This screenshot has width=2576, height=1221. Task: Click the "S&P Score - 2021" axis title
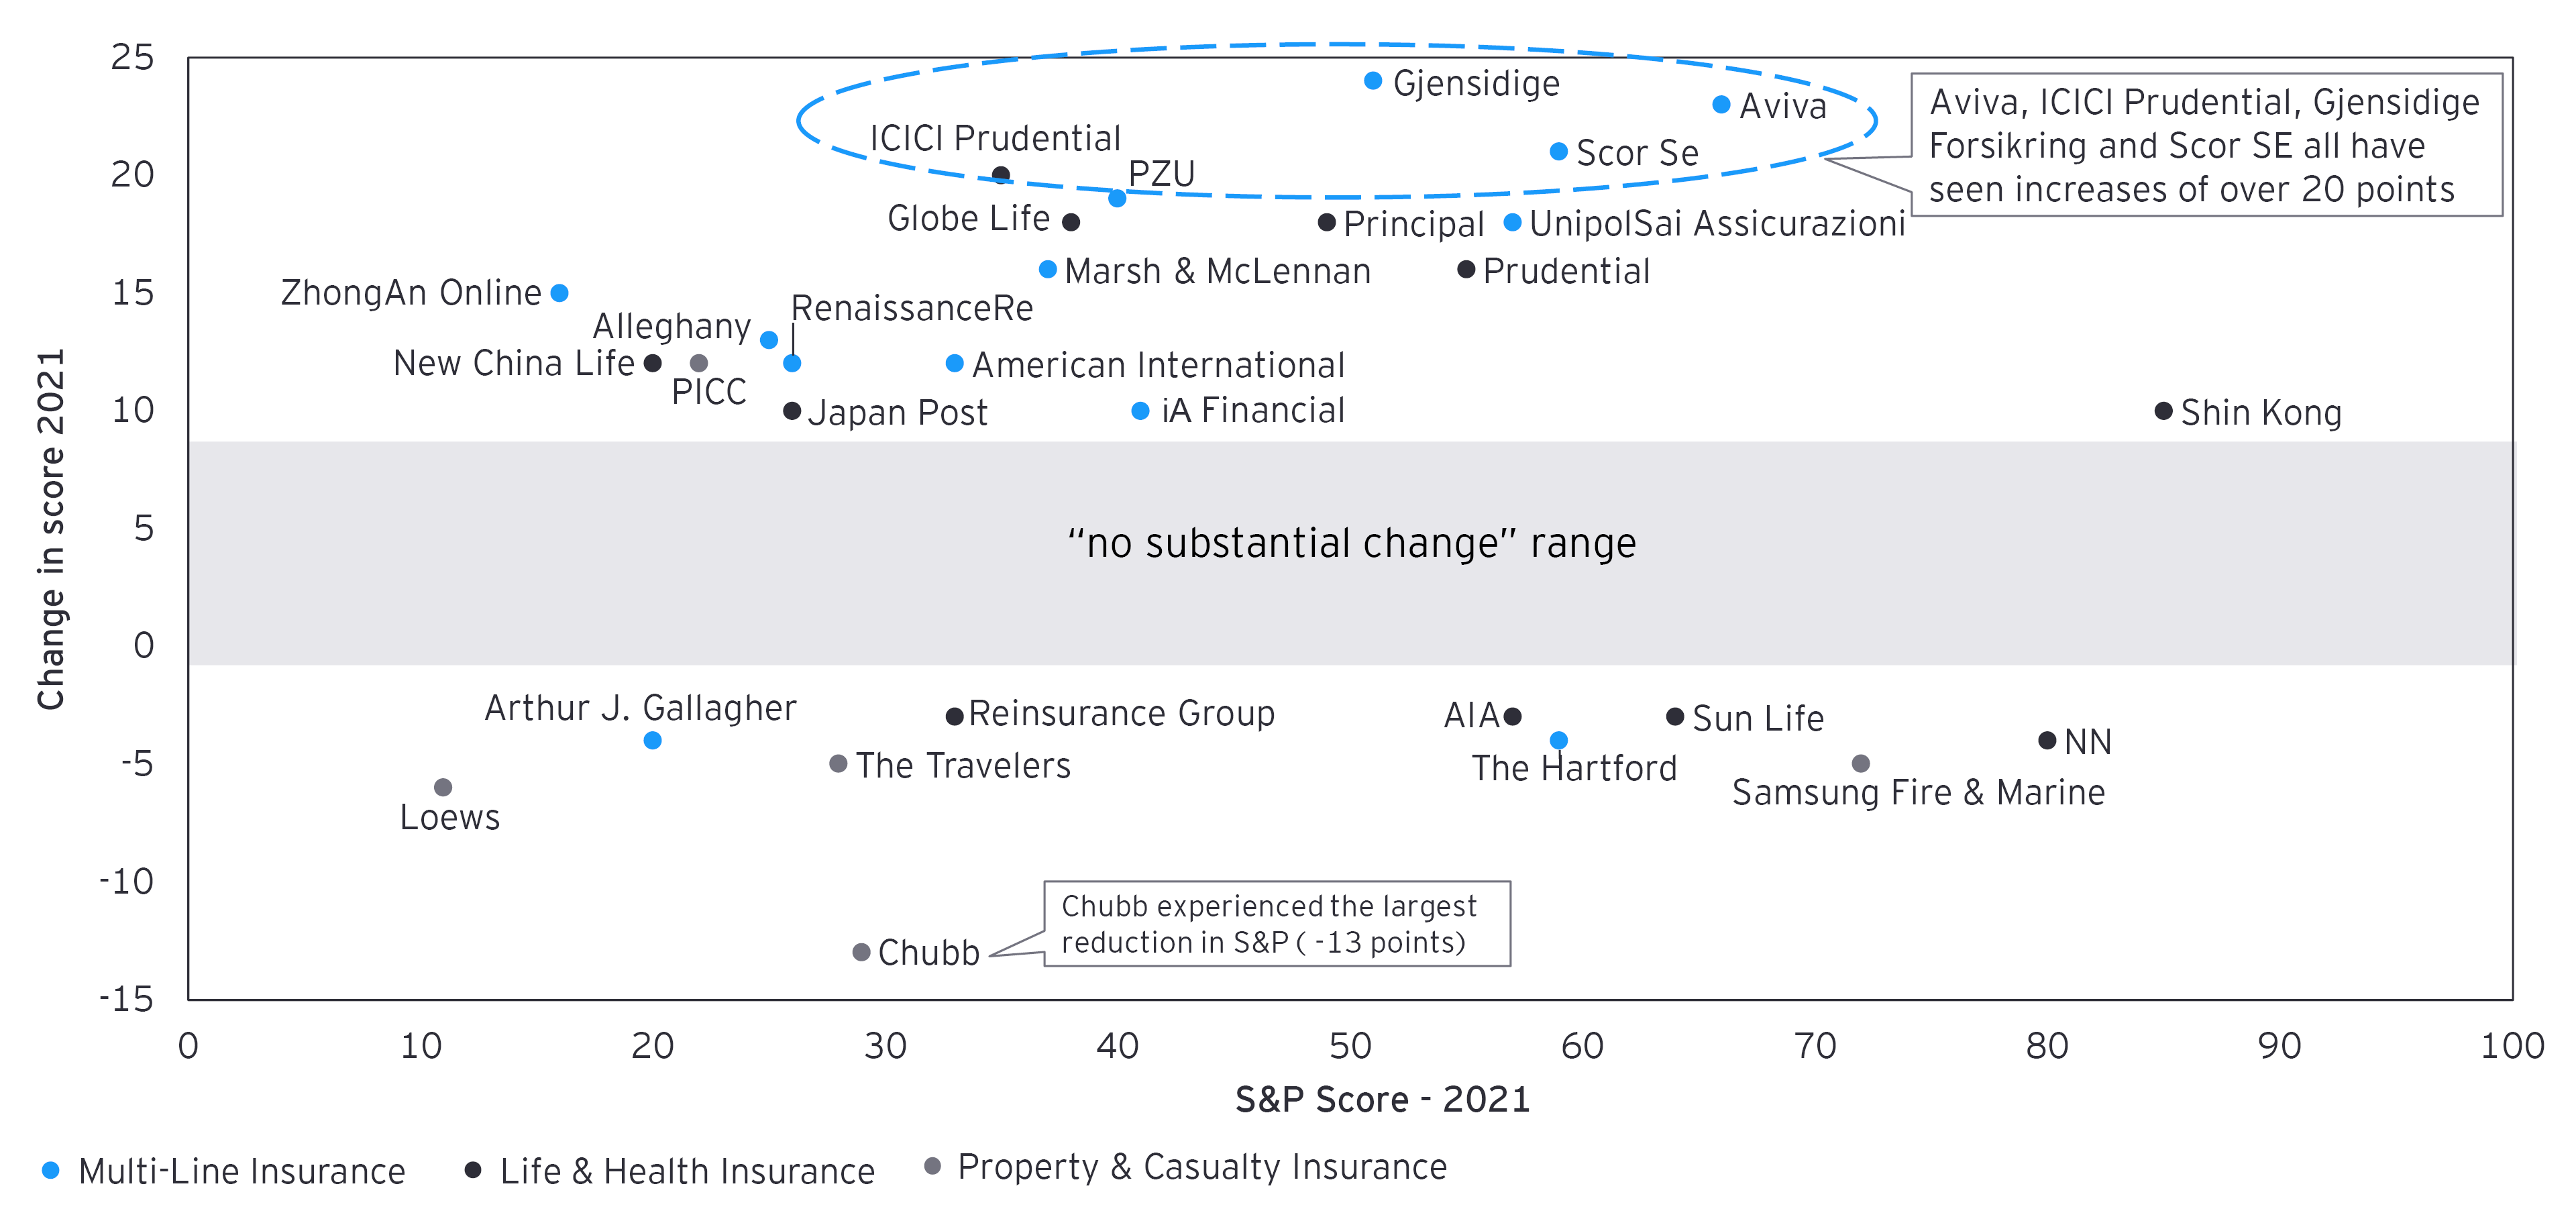coord(1382,1099)
